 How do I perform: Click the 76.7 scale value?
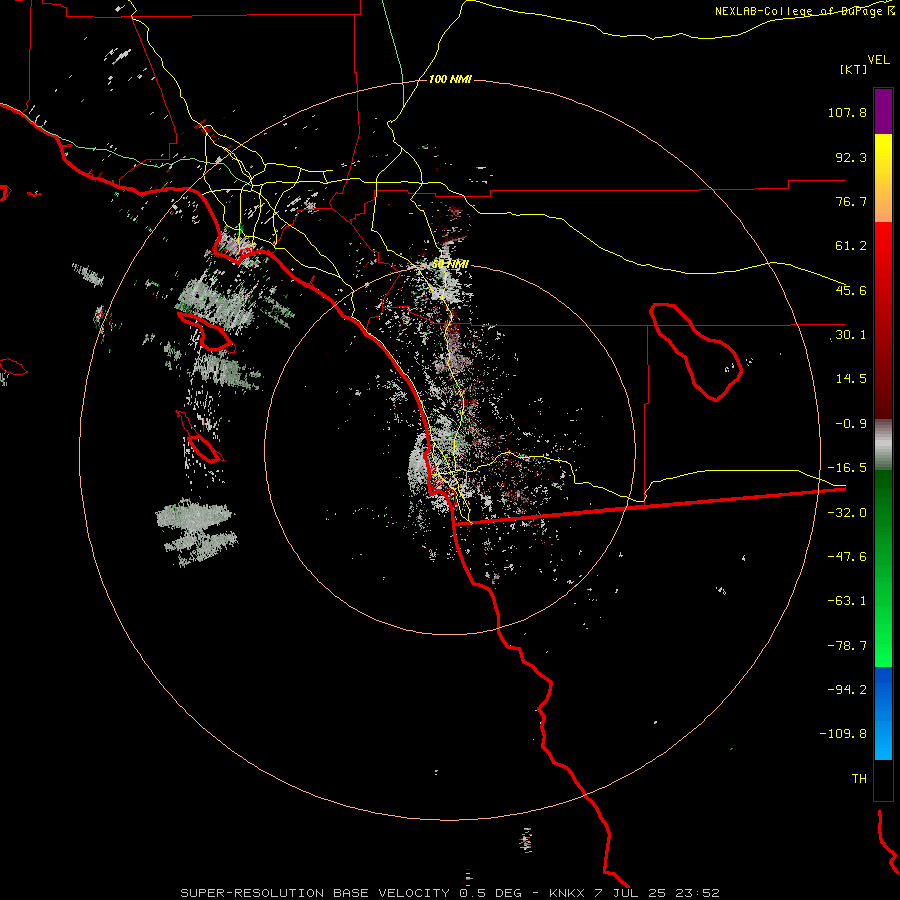pyautogui.click(x=851, y=201)
